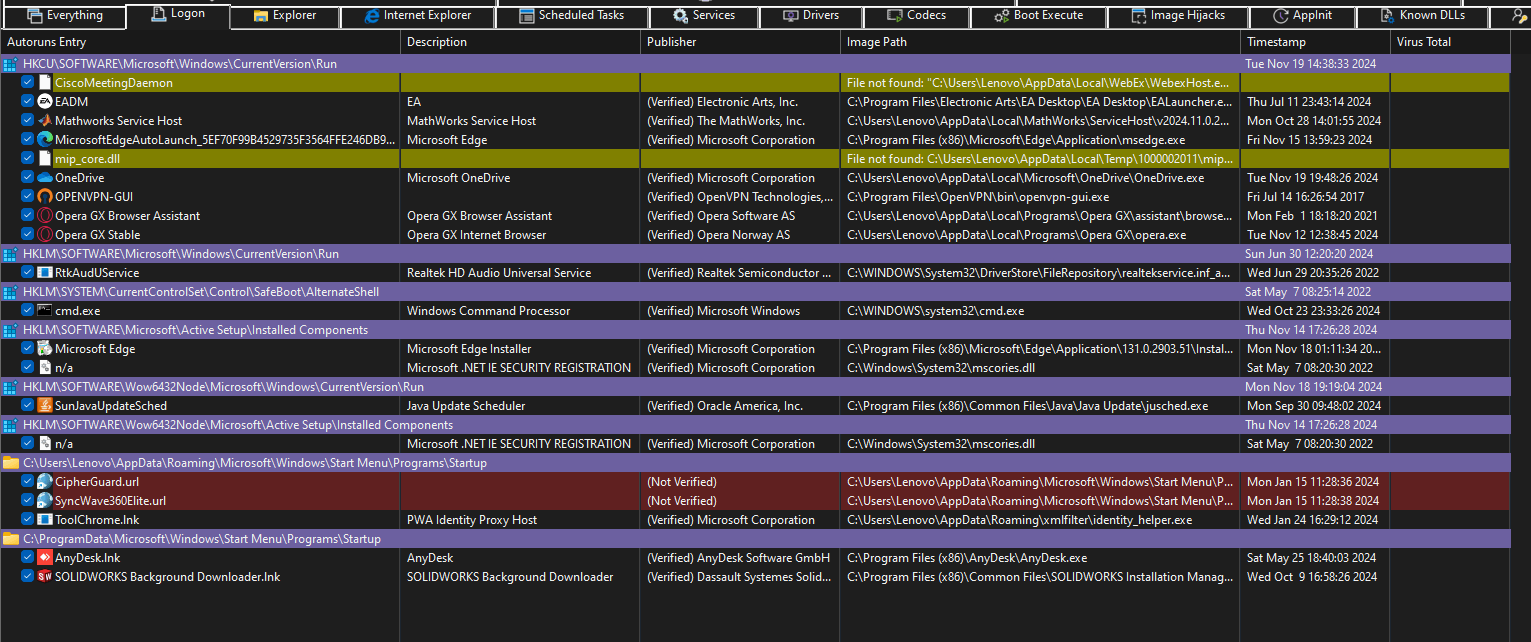This screenshot has width=1531, height=642.
Task: Click the CiscoMeetingDaemon file icon
Action: point(45,83)
